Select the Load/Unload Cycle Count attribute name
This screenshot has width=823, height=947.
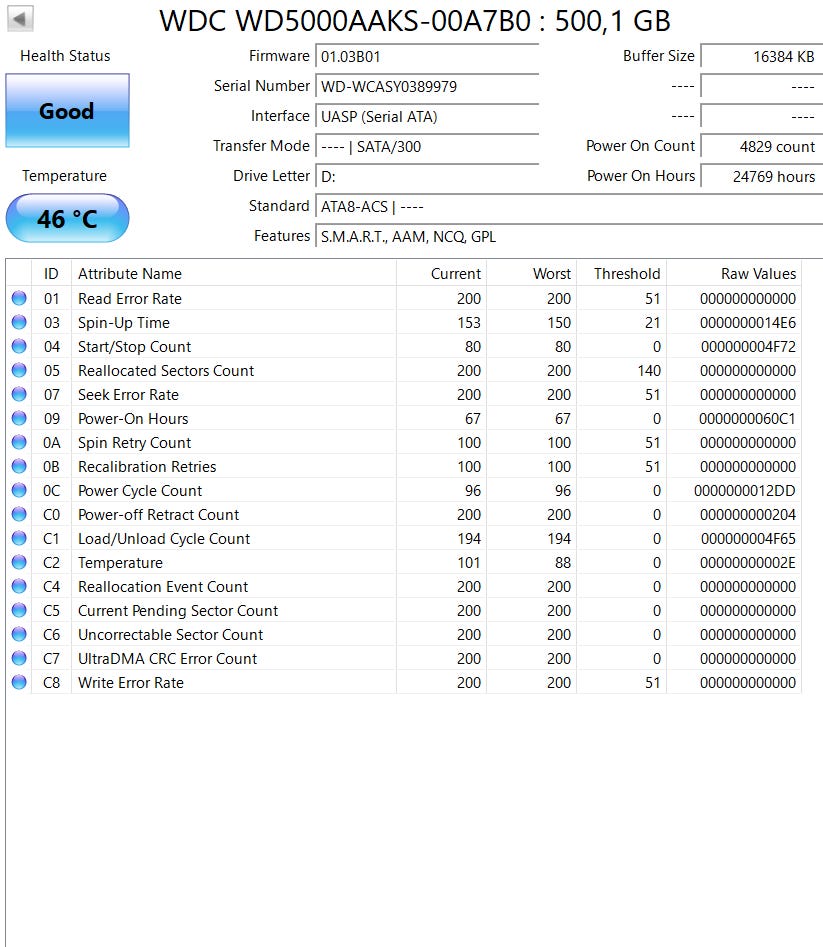[x=164, y=538]
